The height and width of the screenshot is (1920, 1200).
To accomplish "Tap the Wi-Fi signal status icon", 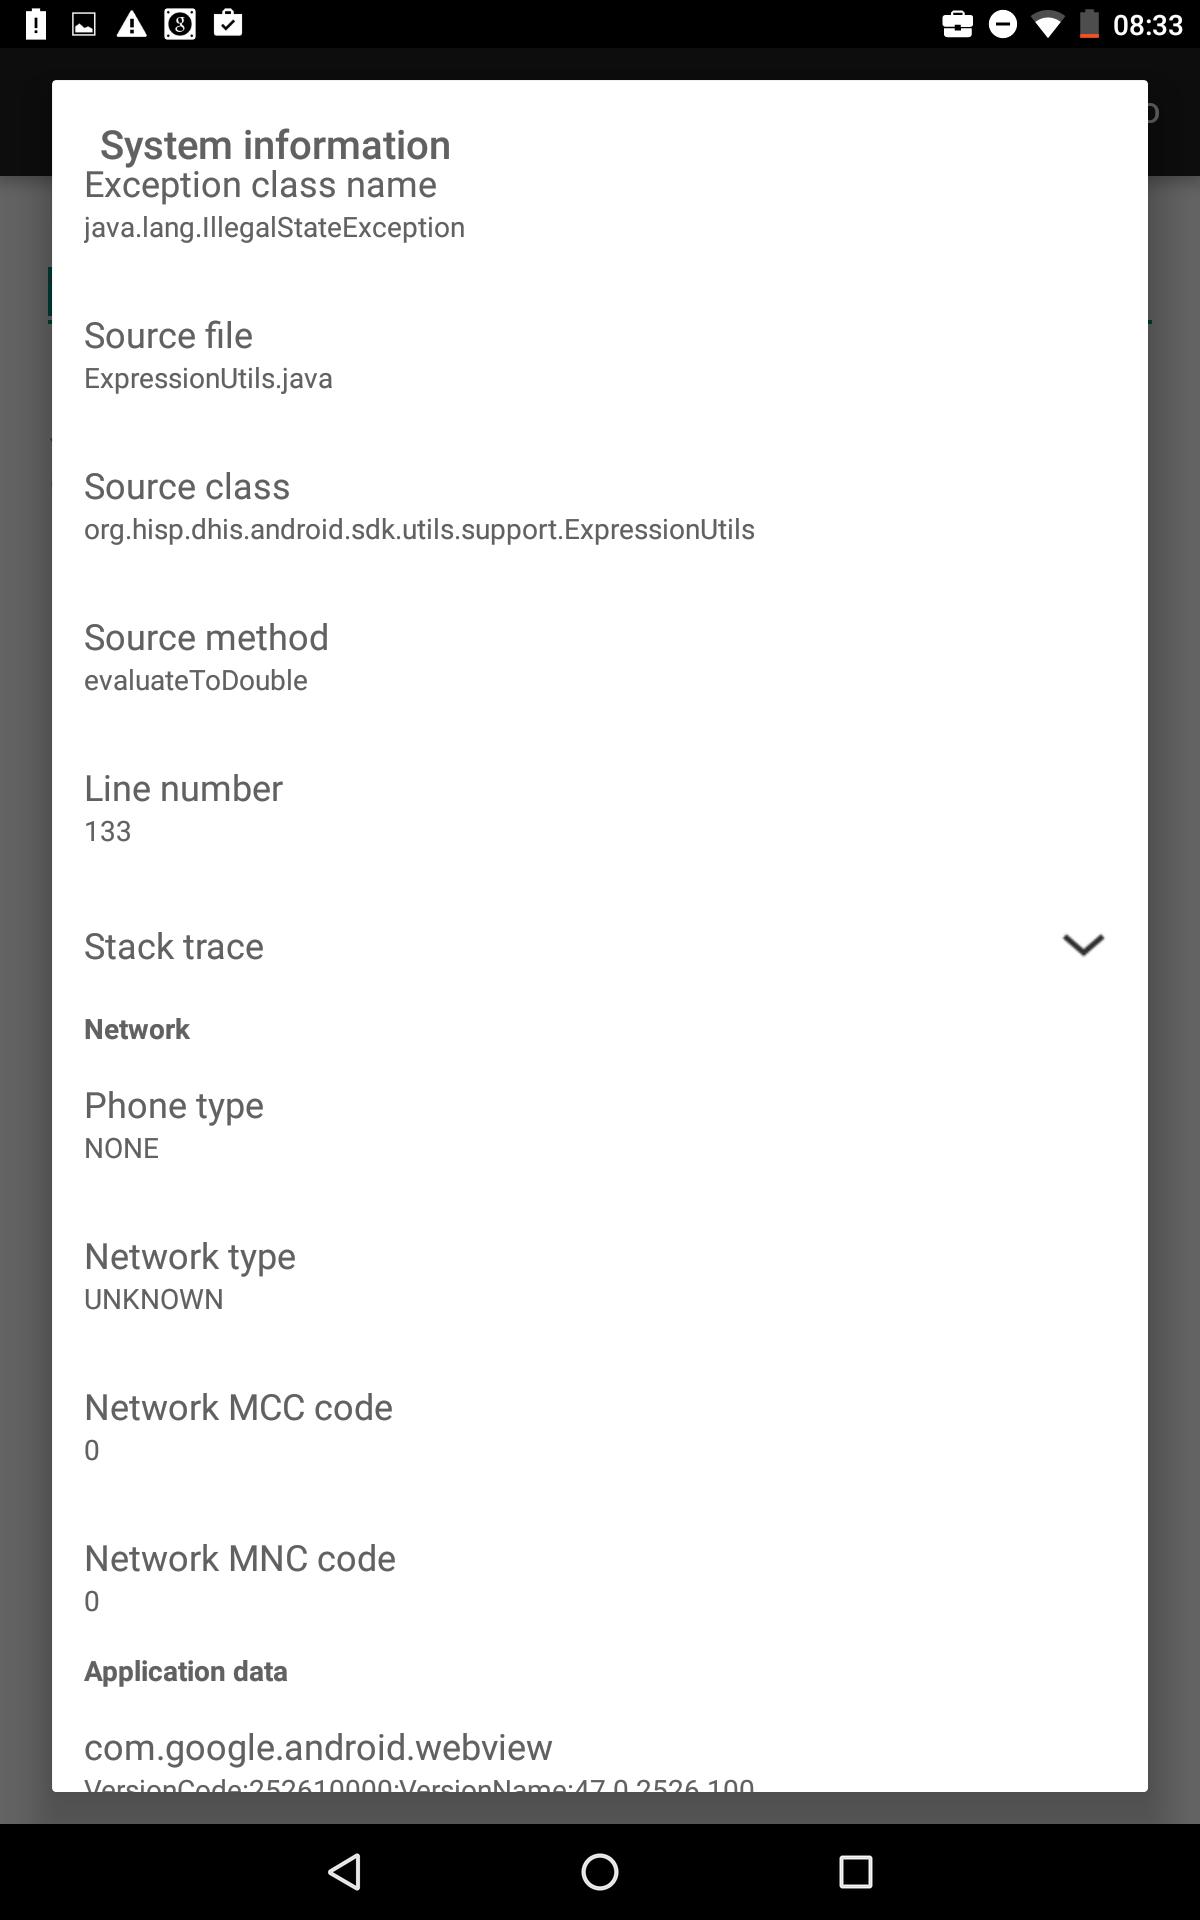I will pos(1047,24).
